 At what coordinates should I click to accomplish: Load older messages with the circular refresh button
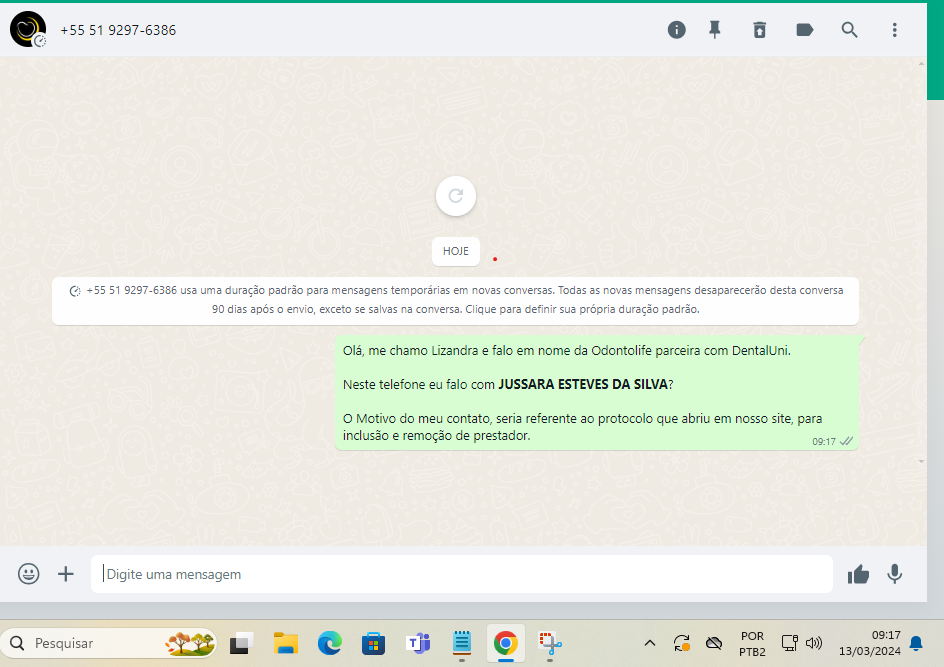(x=456, y=196)
